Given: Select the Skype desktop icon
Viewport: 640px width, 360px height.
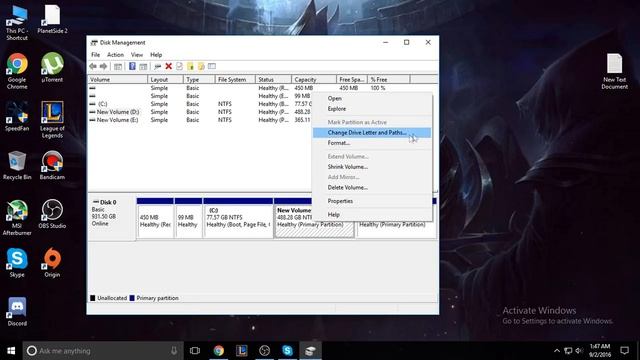Looking at the screenshot, I should coord(17,263).
